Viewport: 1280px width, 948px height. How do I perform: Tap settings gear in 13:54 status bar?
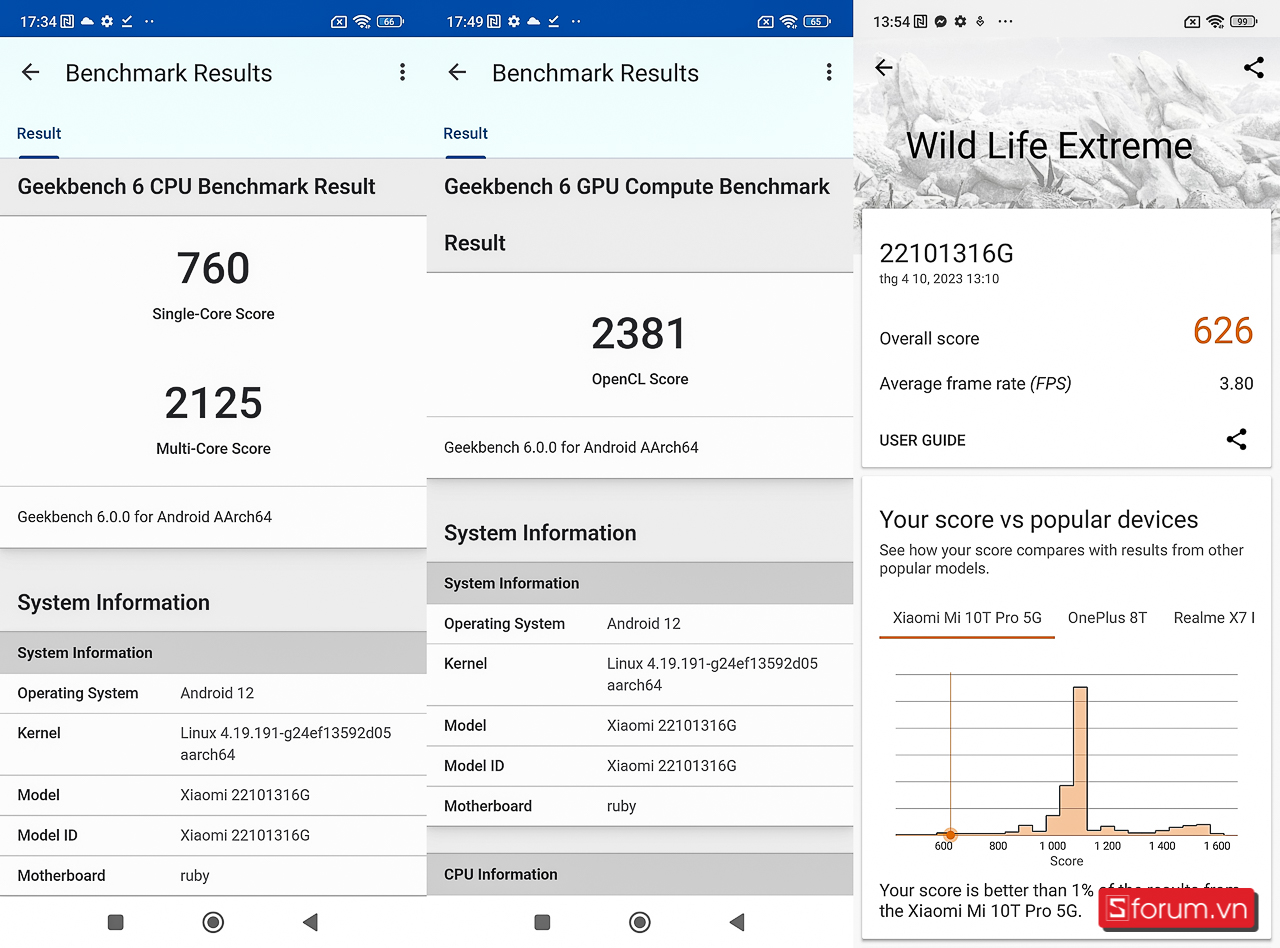[961, 21]
